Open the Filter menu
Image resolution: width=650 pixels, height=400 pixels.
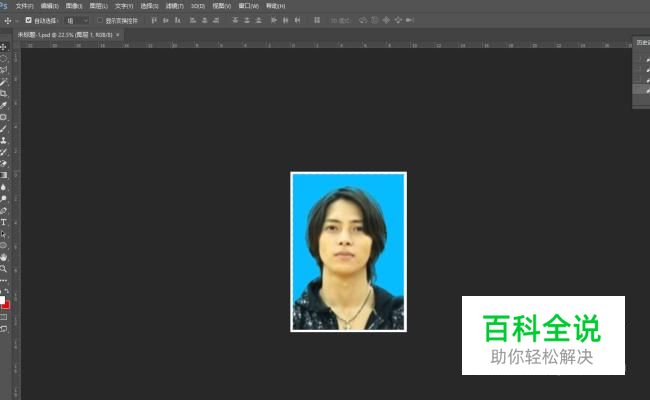tap(175, 6)
